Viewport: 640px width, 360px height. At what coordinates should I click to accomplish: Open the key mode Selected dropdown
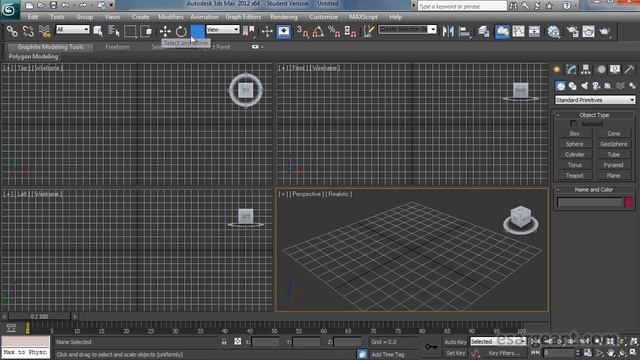pyautogui.click(x=498, y=341)
